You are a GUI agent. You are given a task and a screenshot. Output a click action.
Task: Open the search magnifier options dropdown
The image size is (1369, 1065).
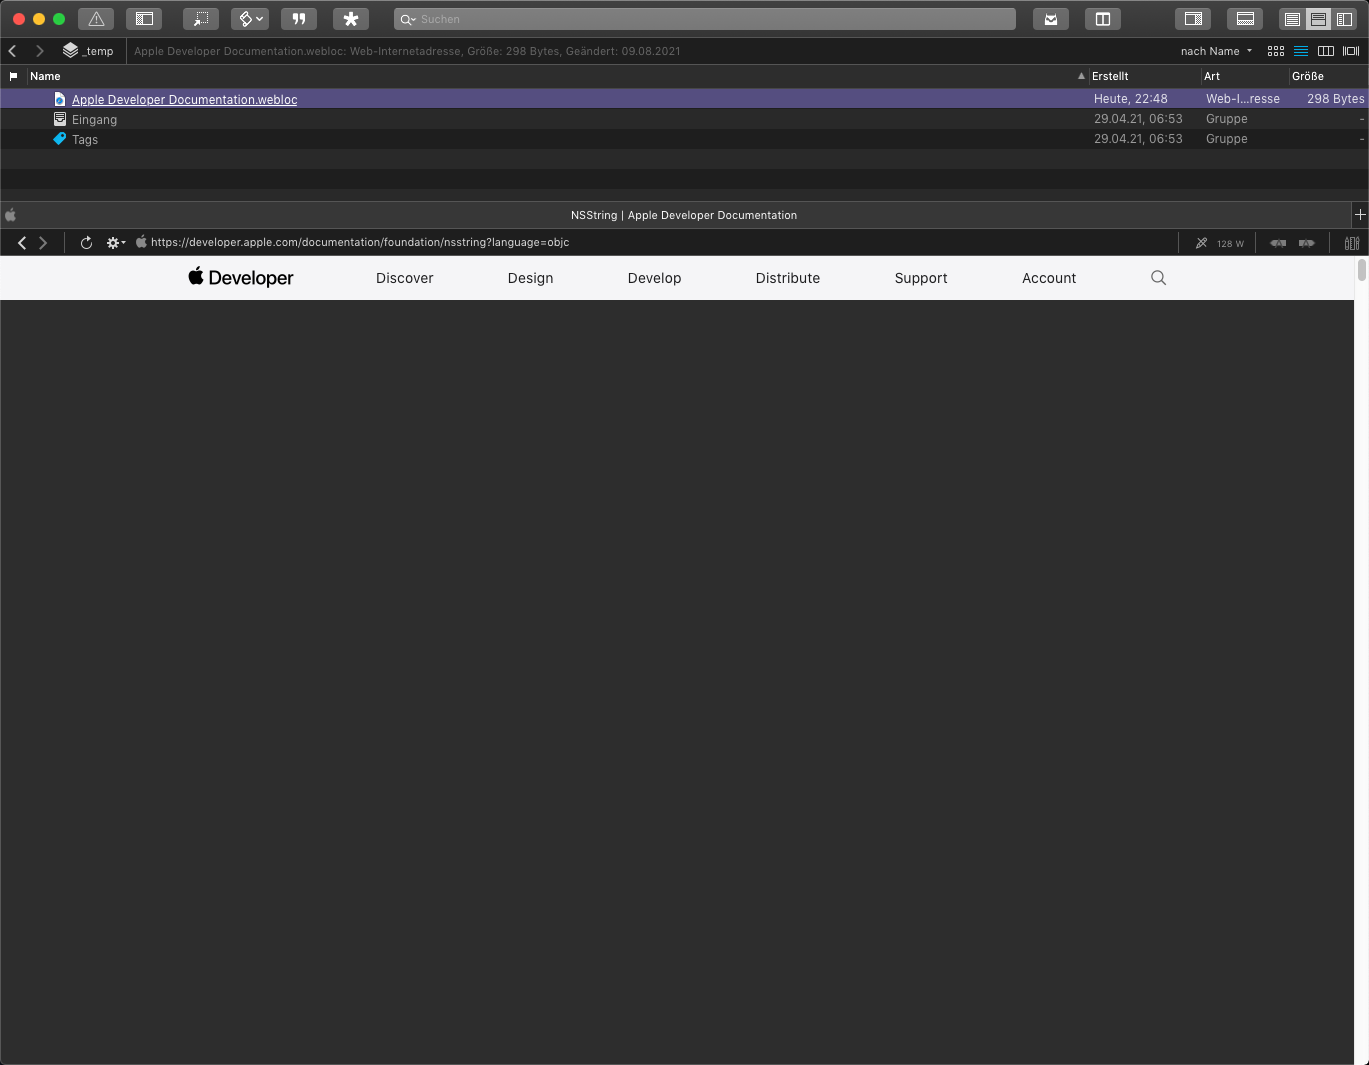408,19
